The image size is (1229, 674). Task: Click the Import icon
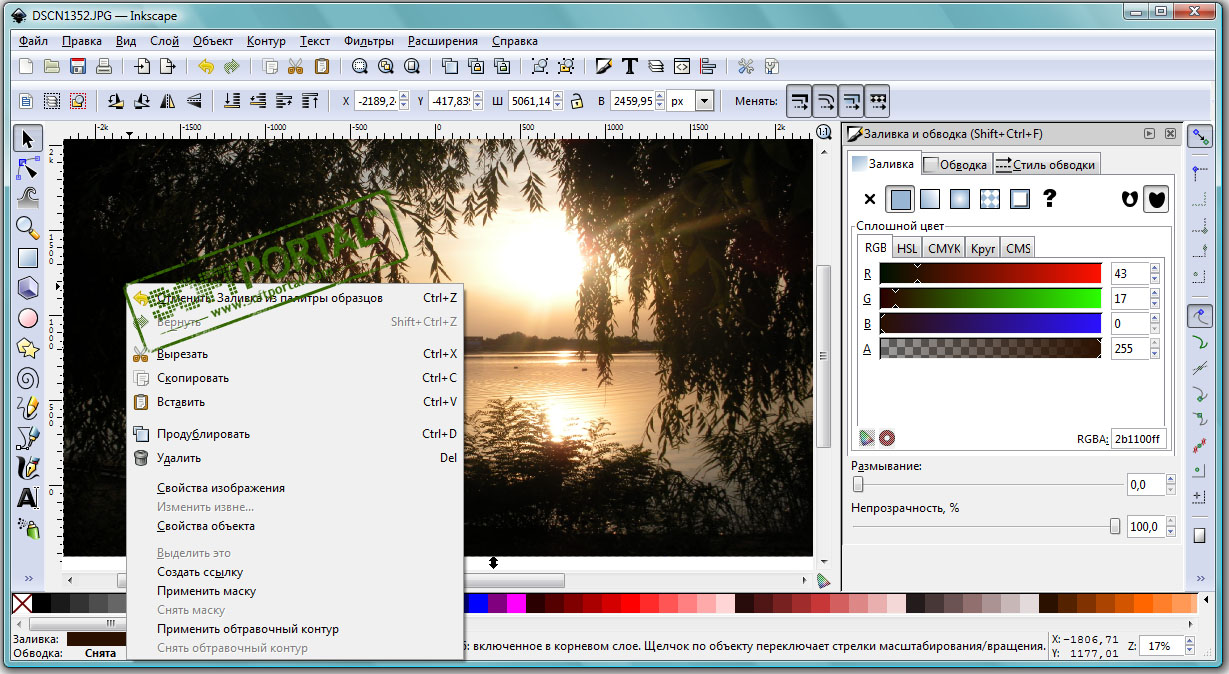click(x=142, y=67)
